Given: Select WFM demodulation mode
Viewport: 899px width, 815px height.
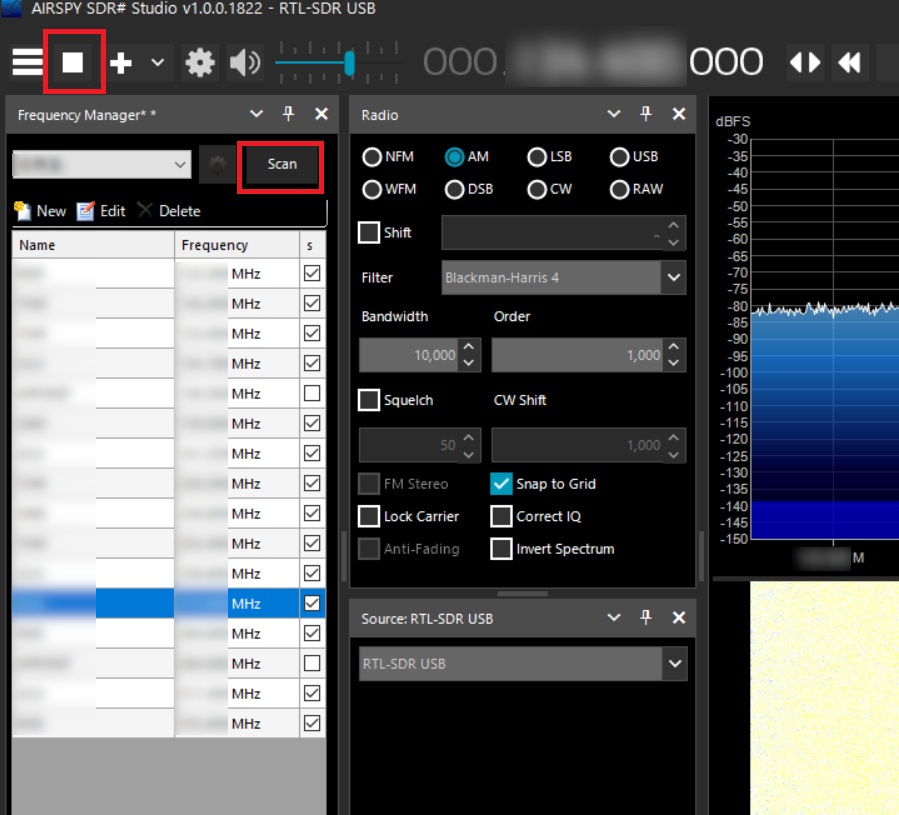Looking at the screenshot, I should click(372, 189).
